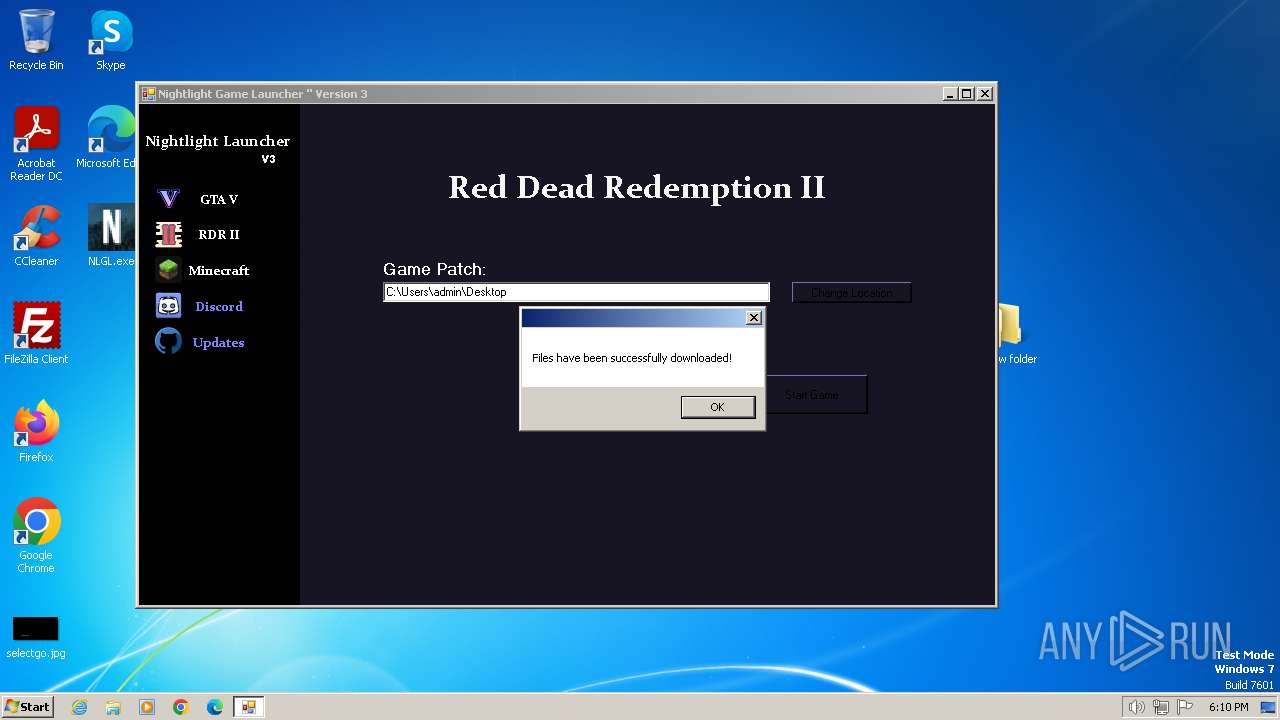
Task: Close the download message box
Action: pos(754,318)
